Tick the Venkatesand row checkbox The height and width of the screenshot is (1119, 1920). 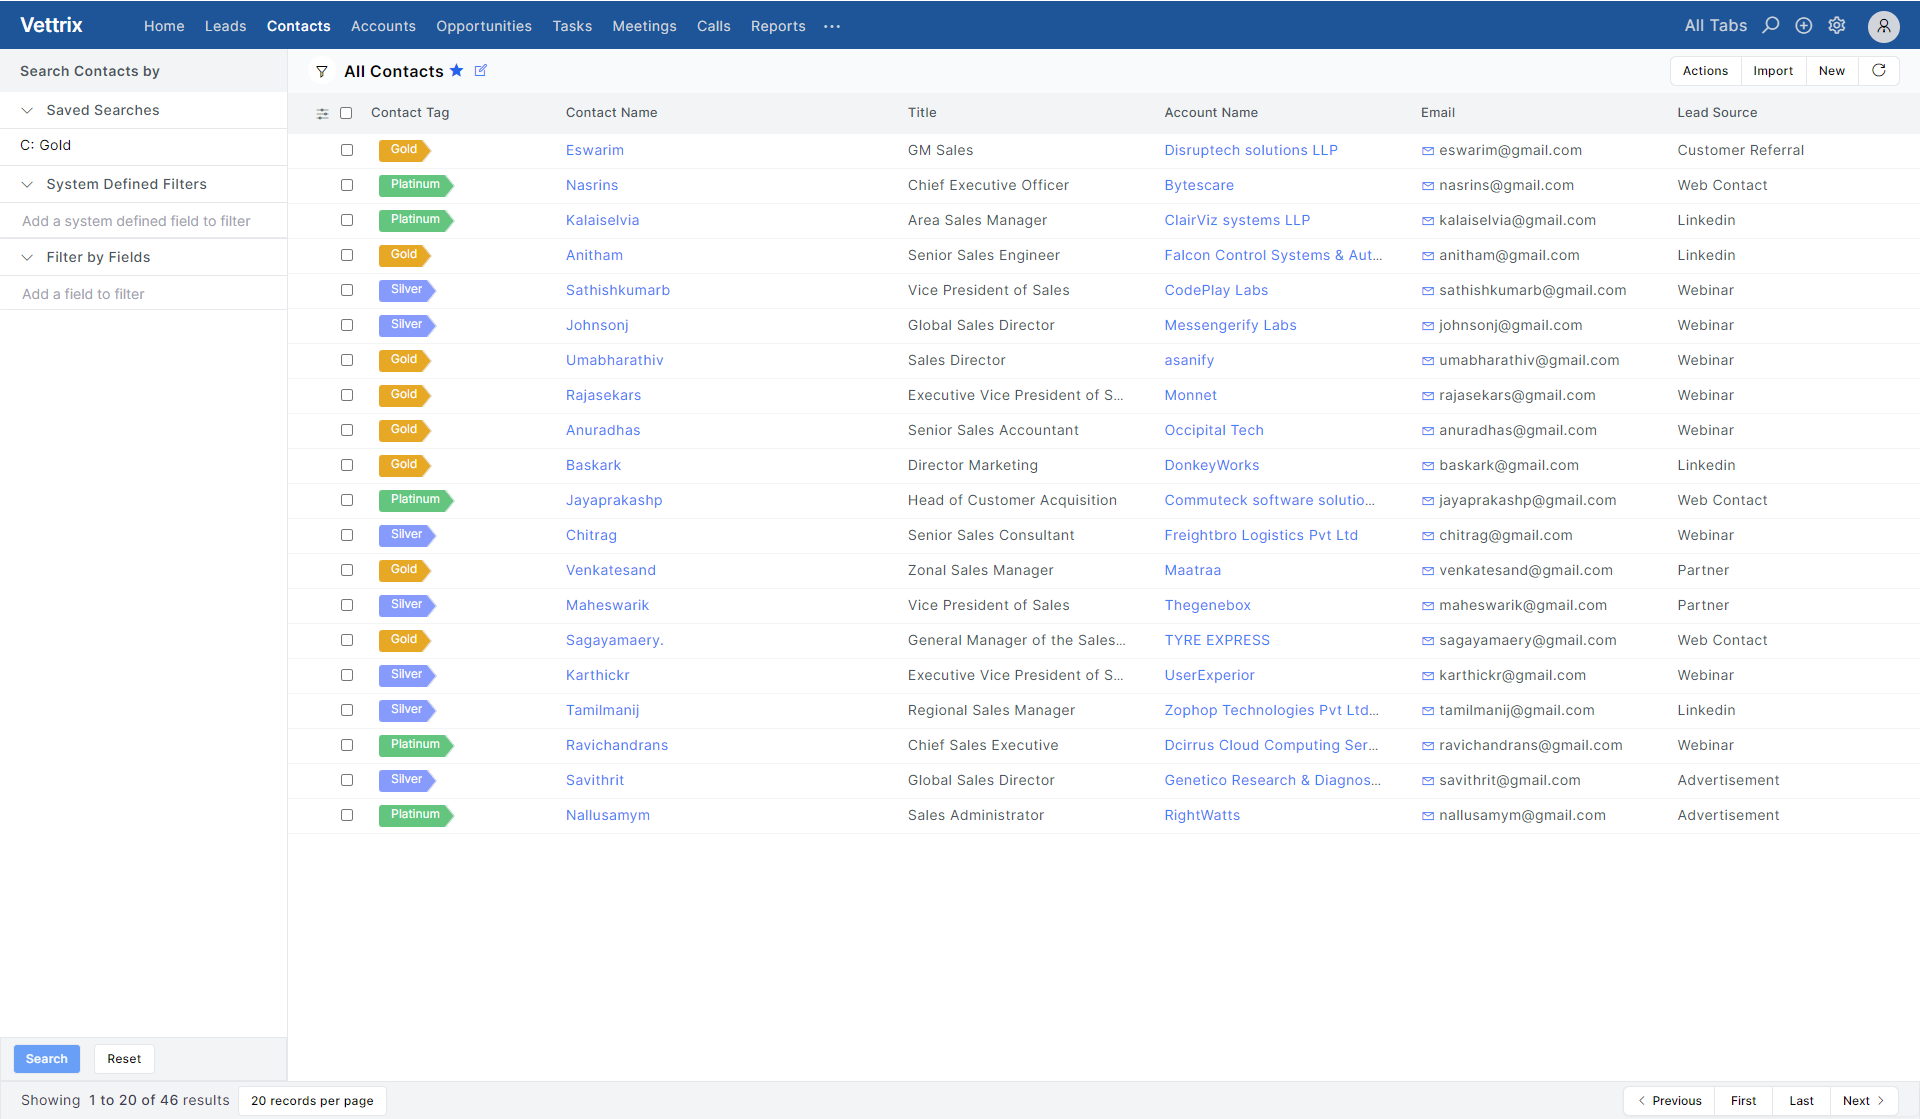[347, 570]
